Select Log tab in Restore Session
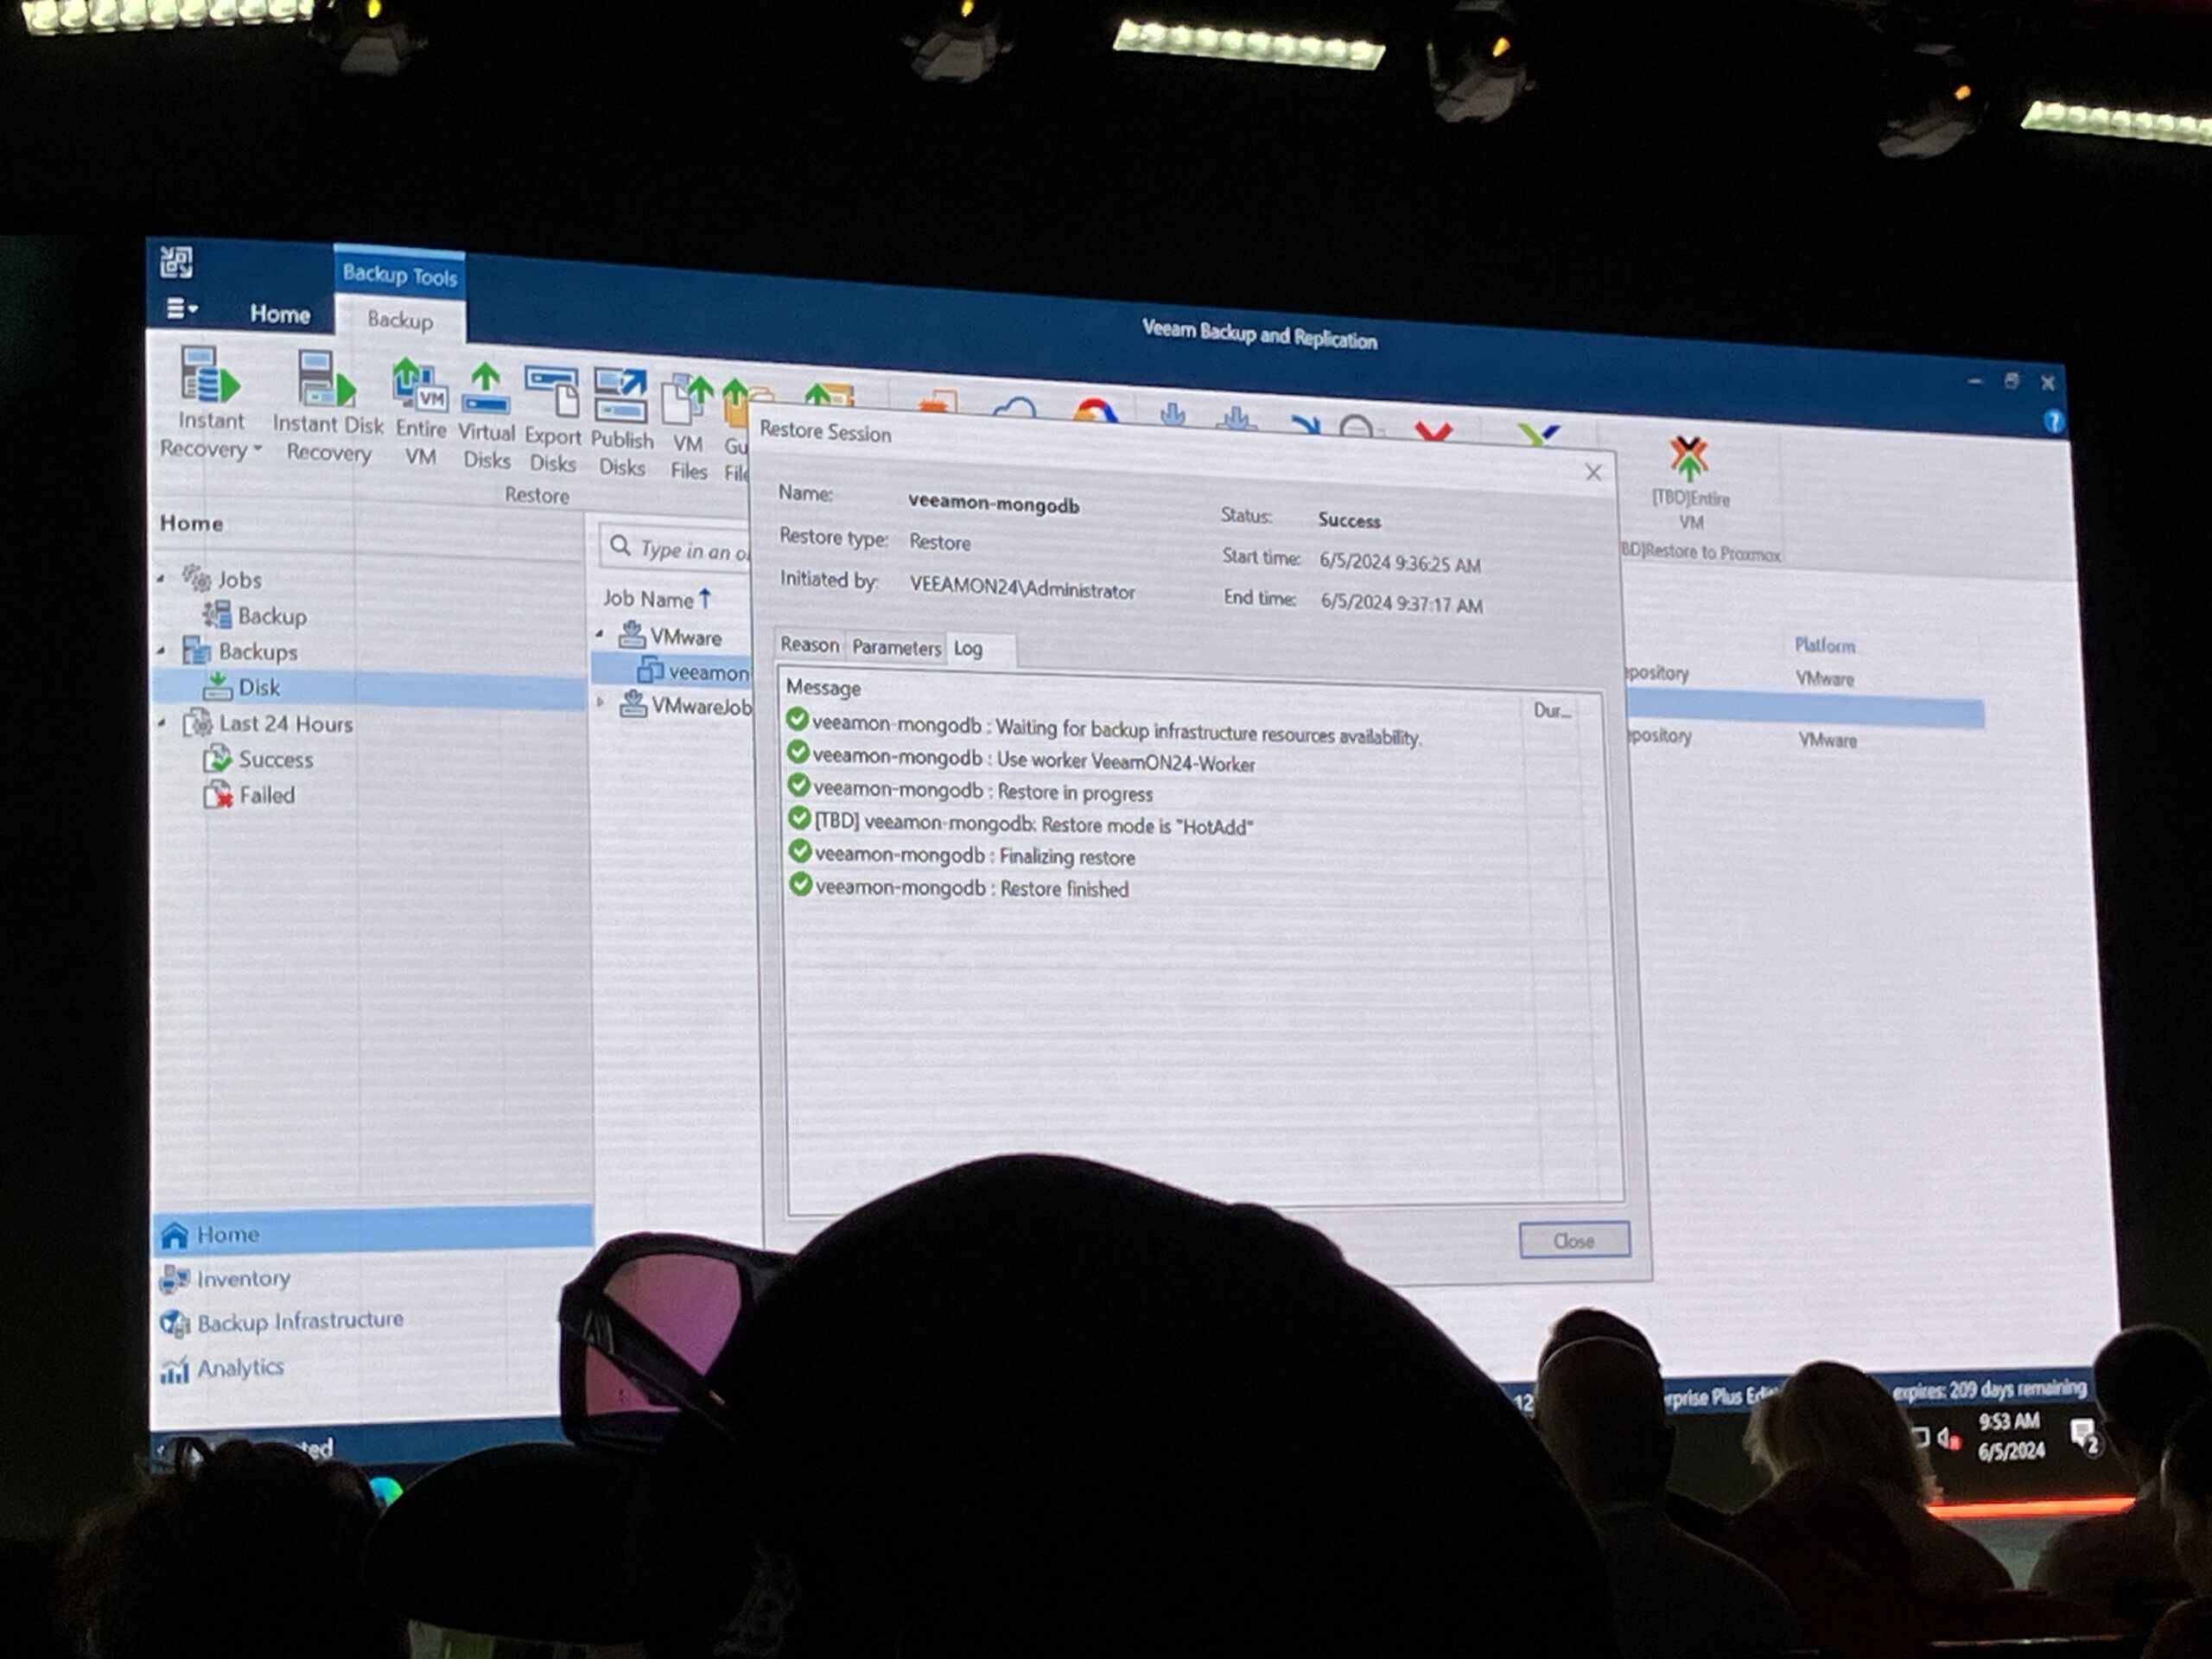 tap(968, 648)
